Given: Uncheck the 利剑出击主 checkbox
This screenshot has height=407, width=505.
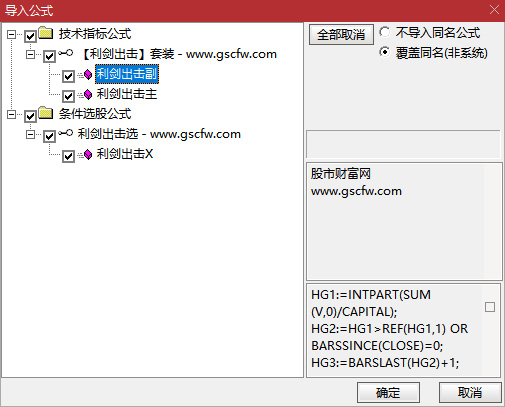Looking at the screenshot, I should click(x=68, y=96).
